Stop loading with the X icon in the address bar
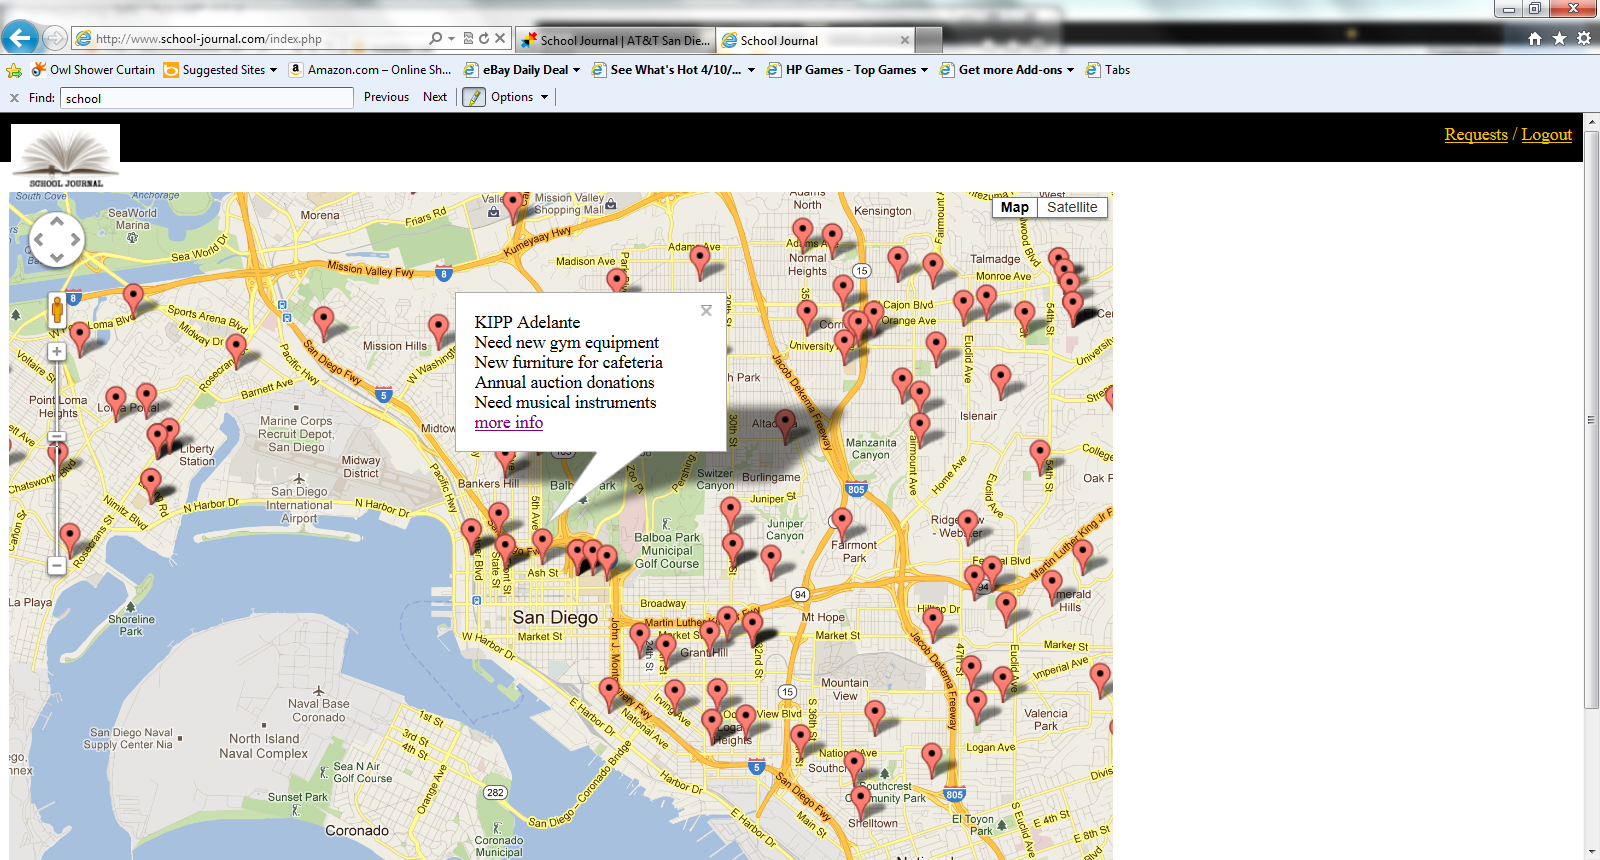 pos(500,39)
